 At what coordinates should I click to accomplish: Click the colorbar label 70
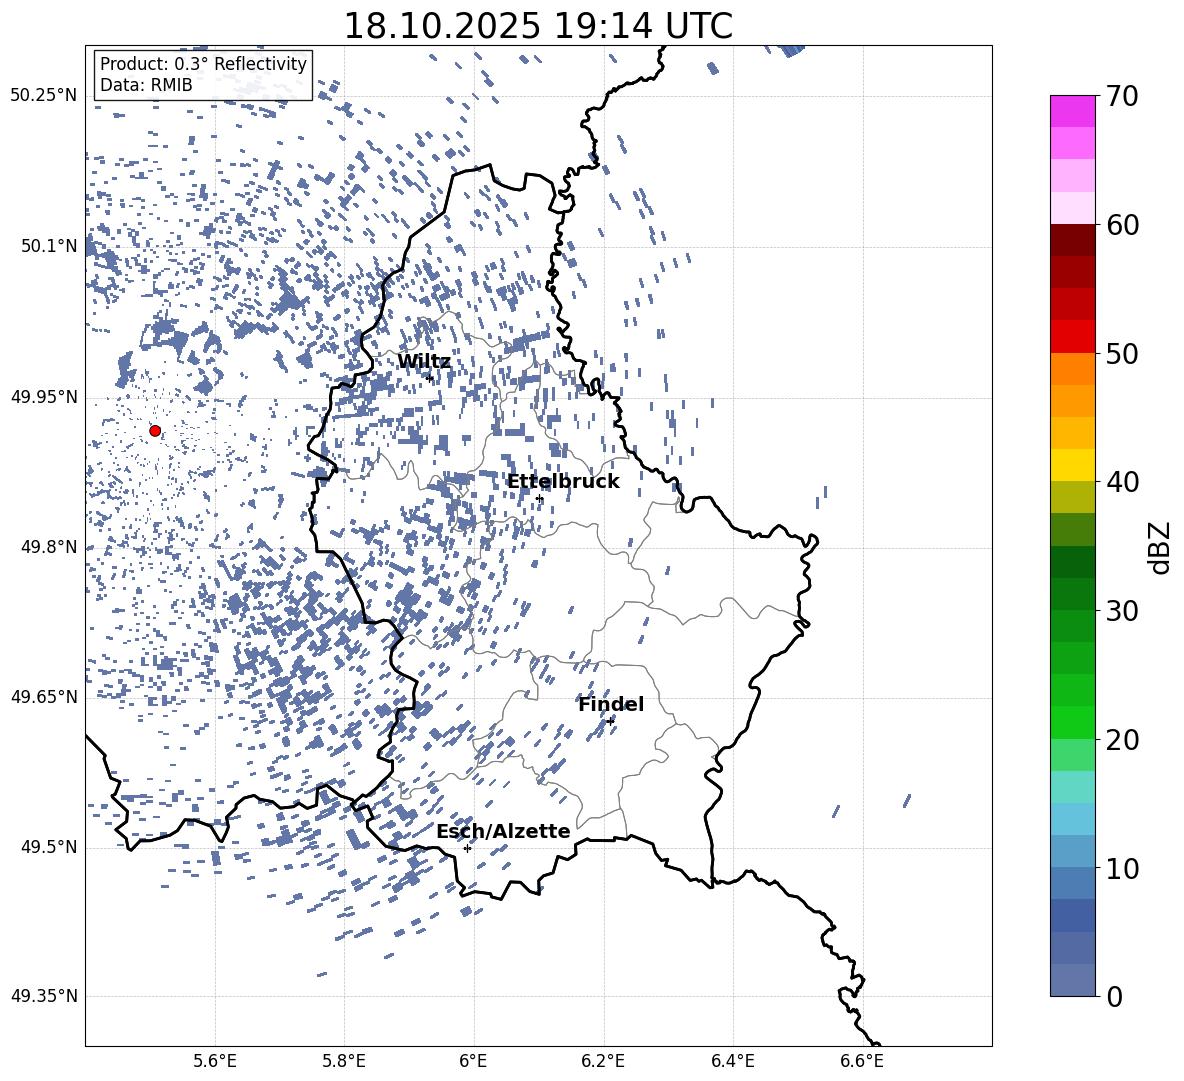point(1122,97)
